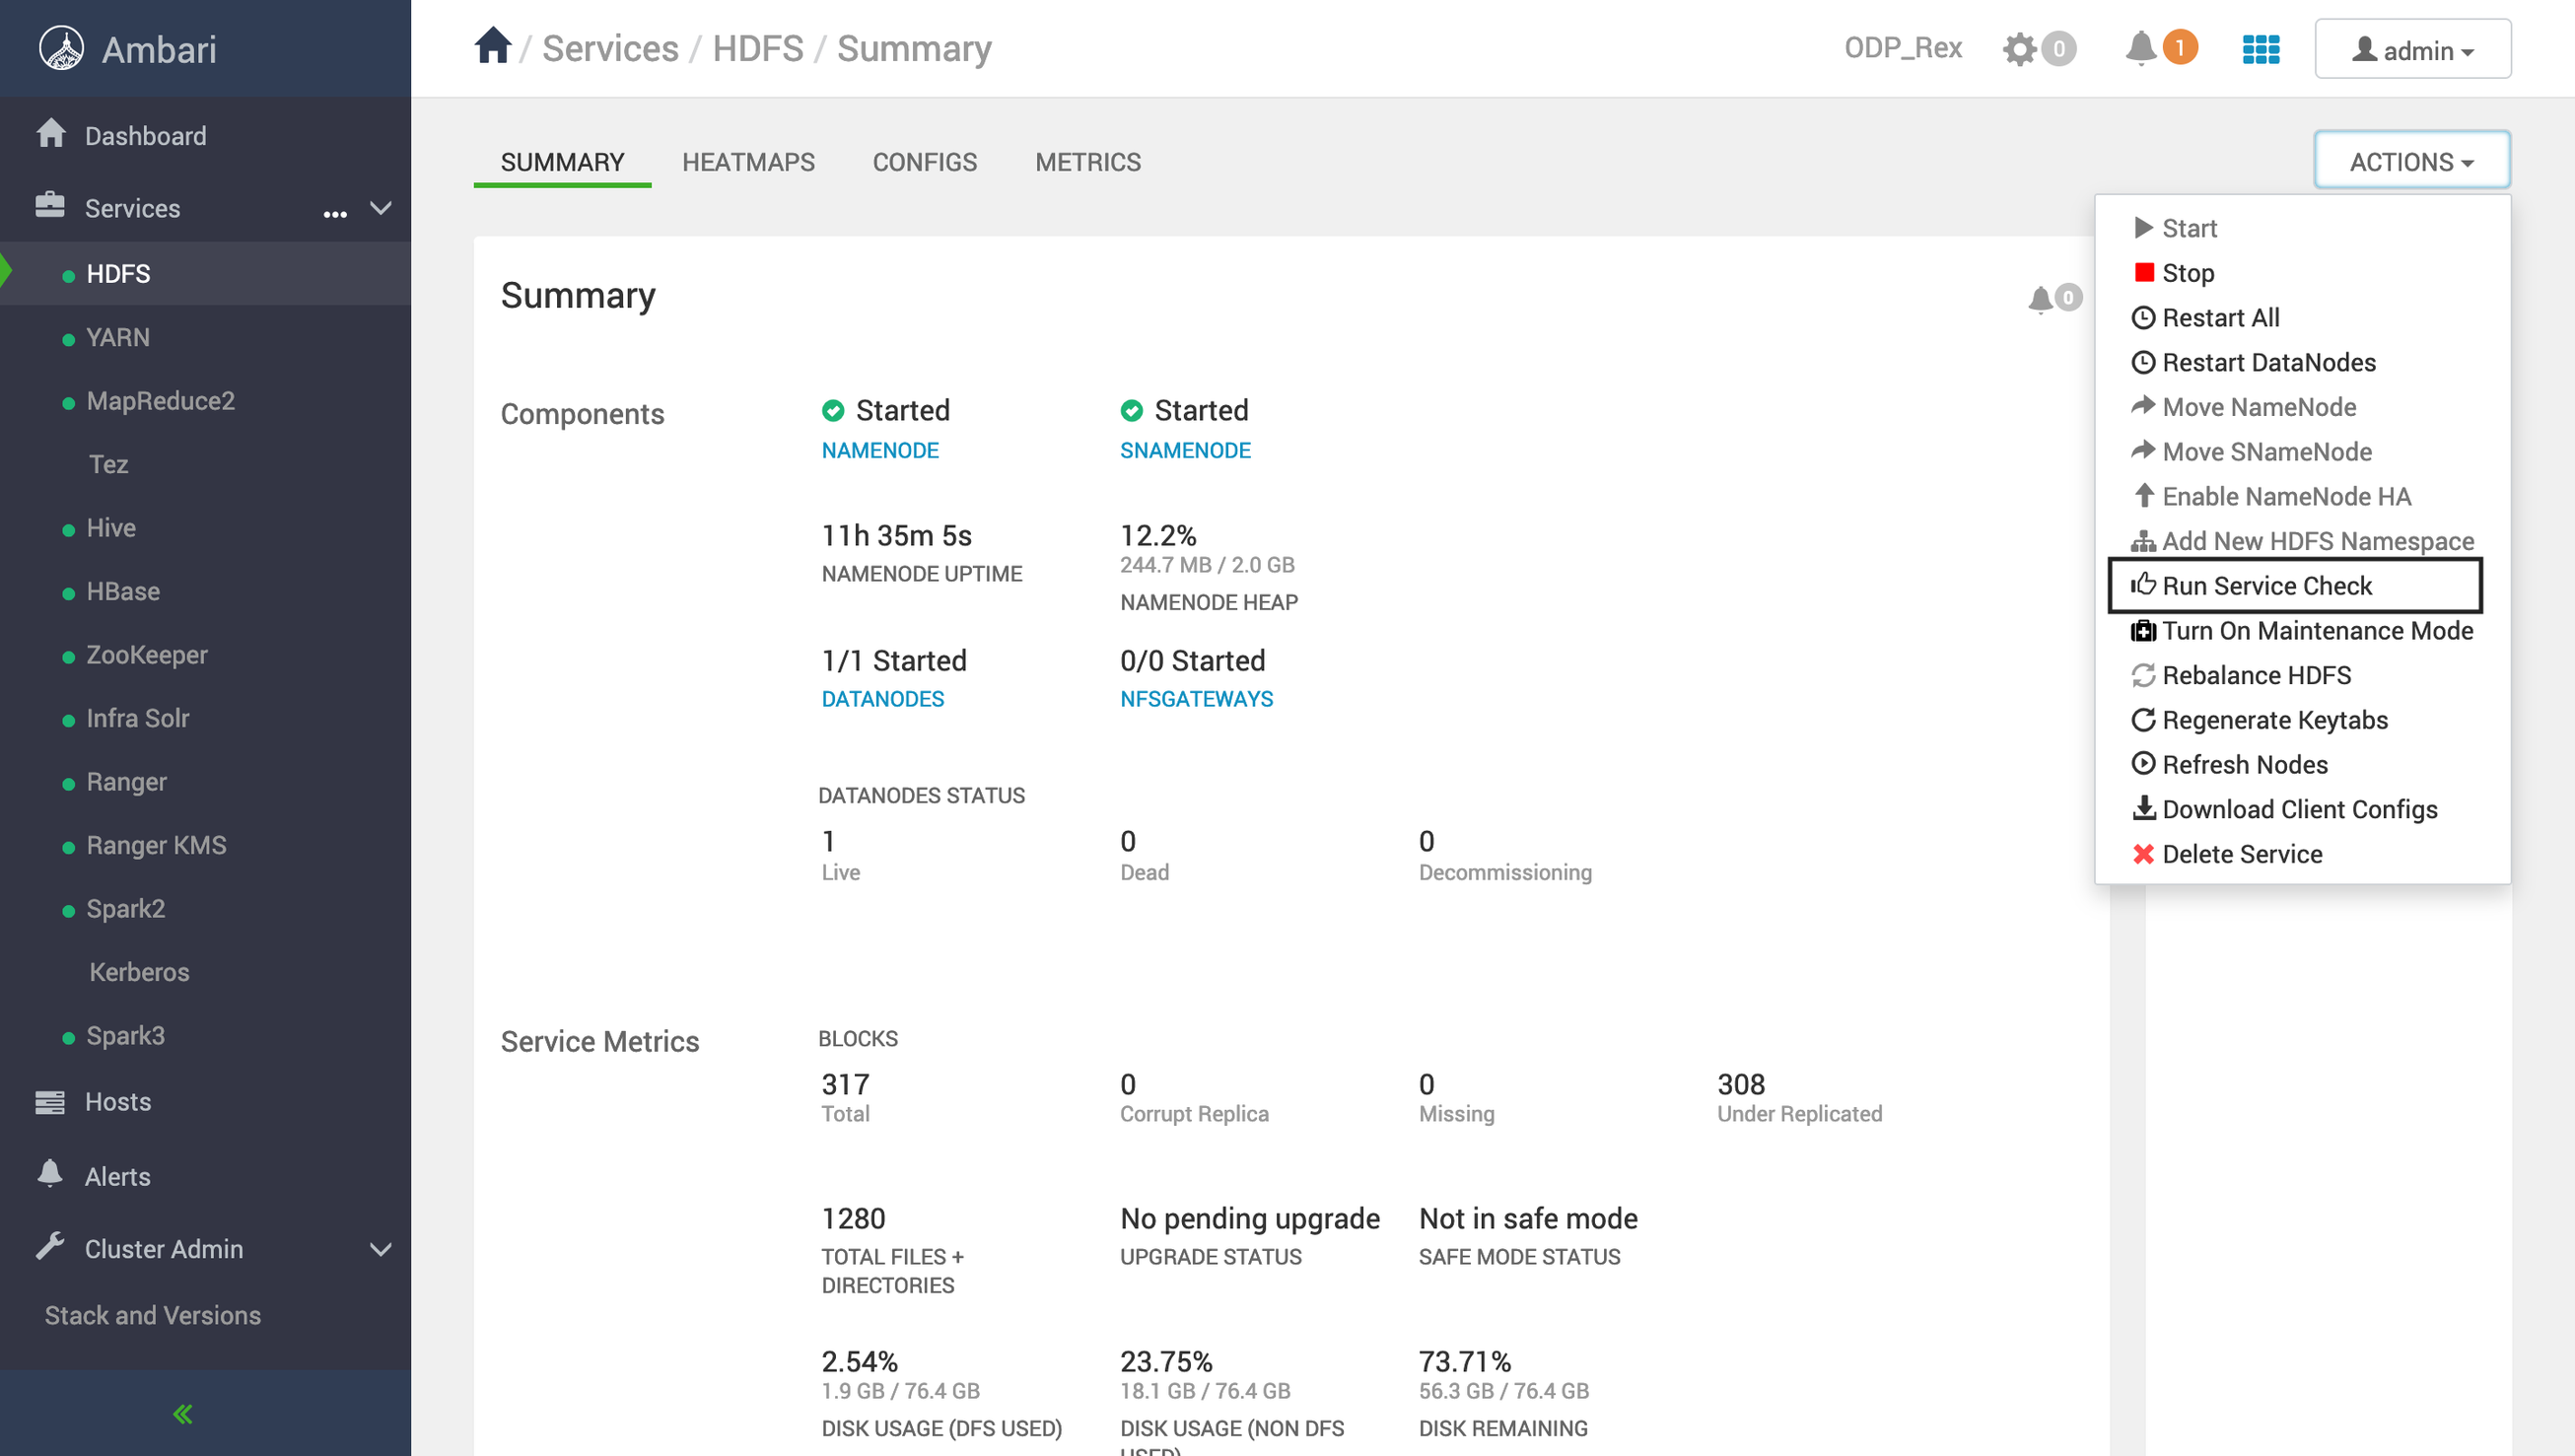Toggle the ACTIONS dropdown button
Viewport: 2575px width, 1456px height.
coord(2410,161)
